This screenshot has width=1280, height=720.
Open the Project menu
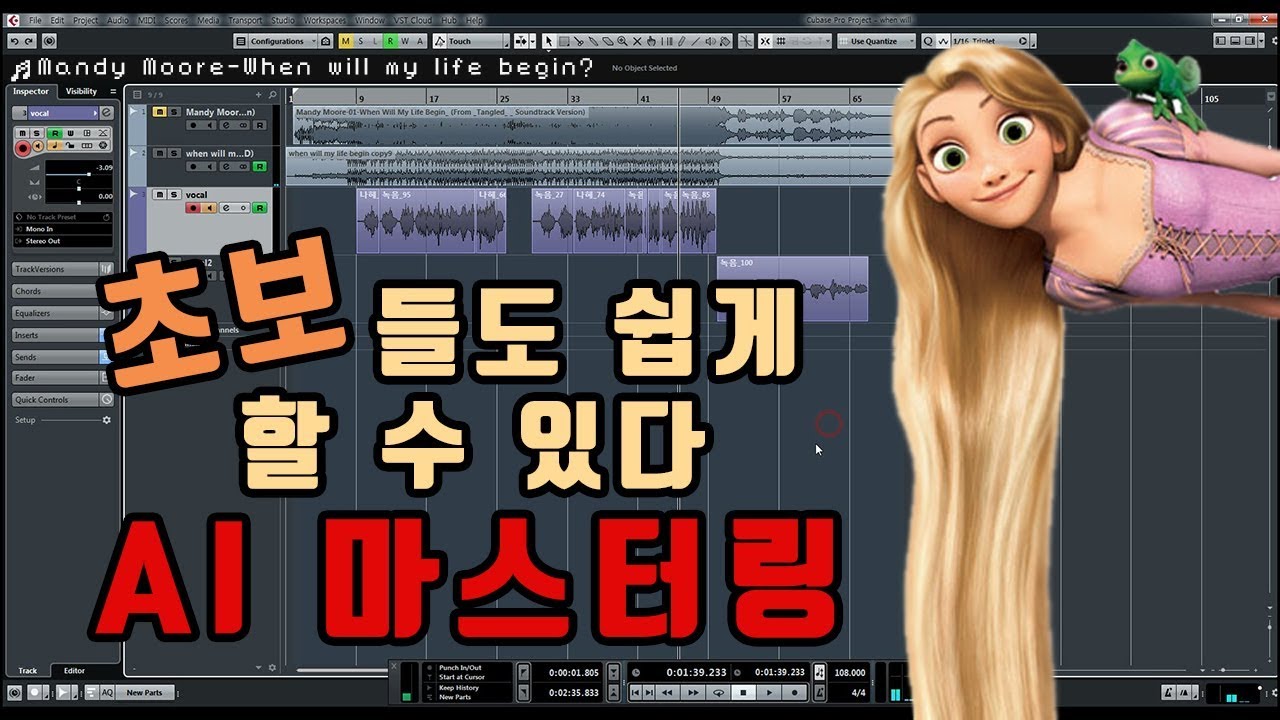85,20
